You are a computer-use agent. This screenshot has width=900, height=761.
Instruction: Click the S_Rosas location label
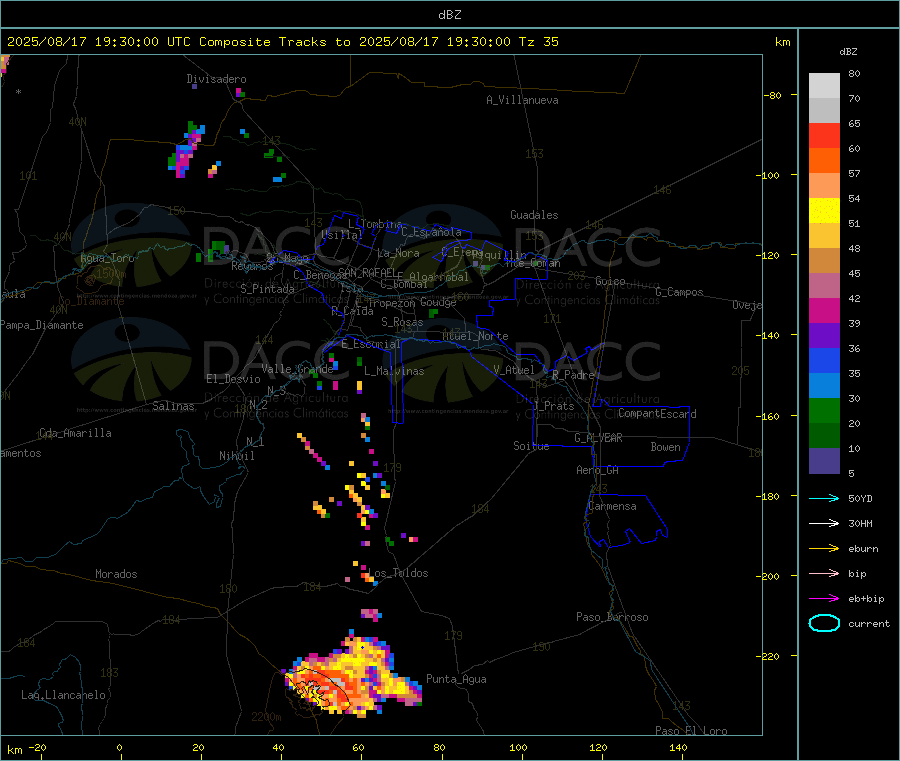tap(402, 322)
